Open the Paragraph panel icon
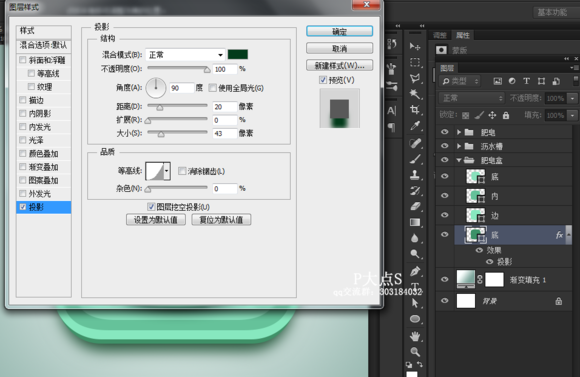 (391, 127)
